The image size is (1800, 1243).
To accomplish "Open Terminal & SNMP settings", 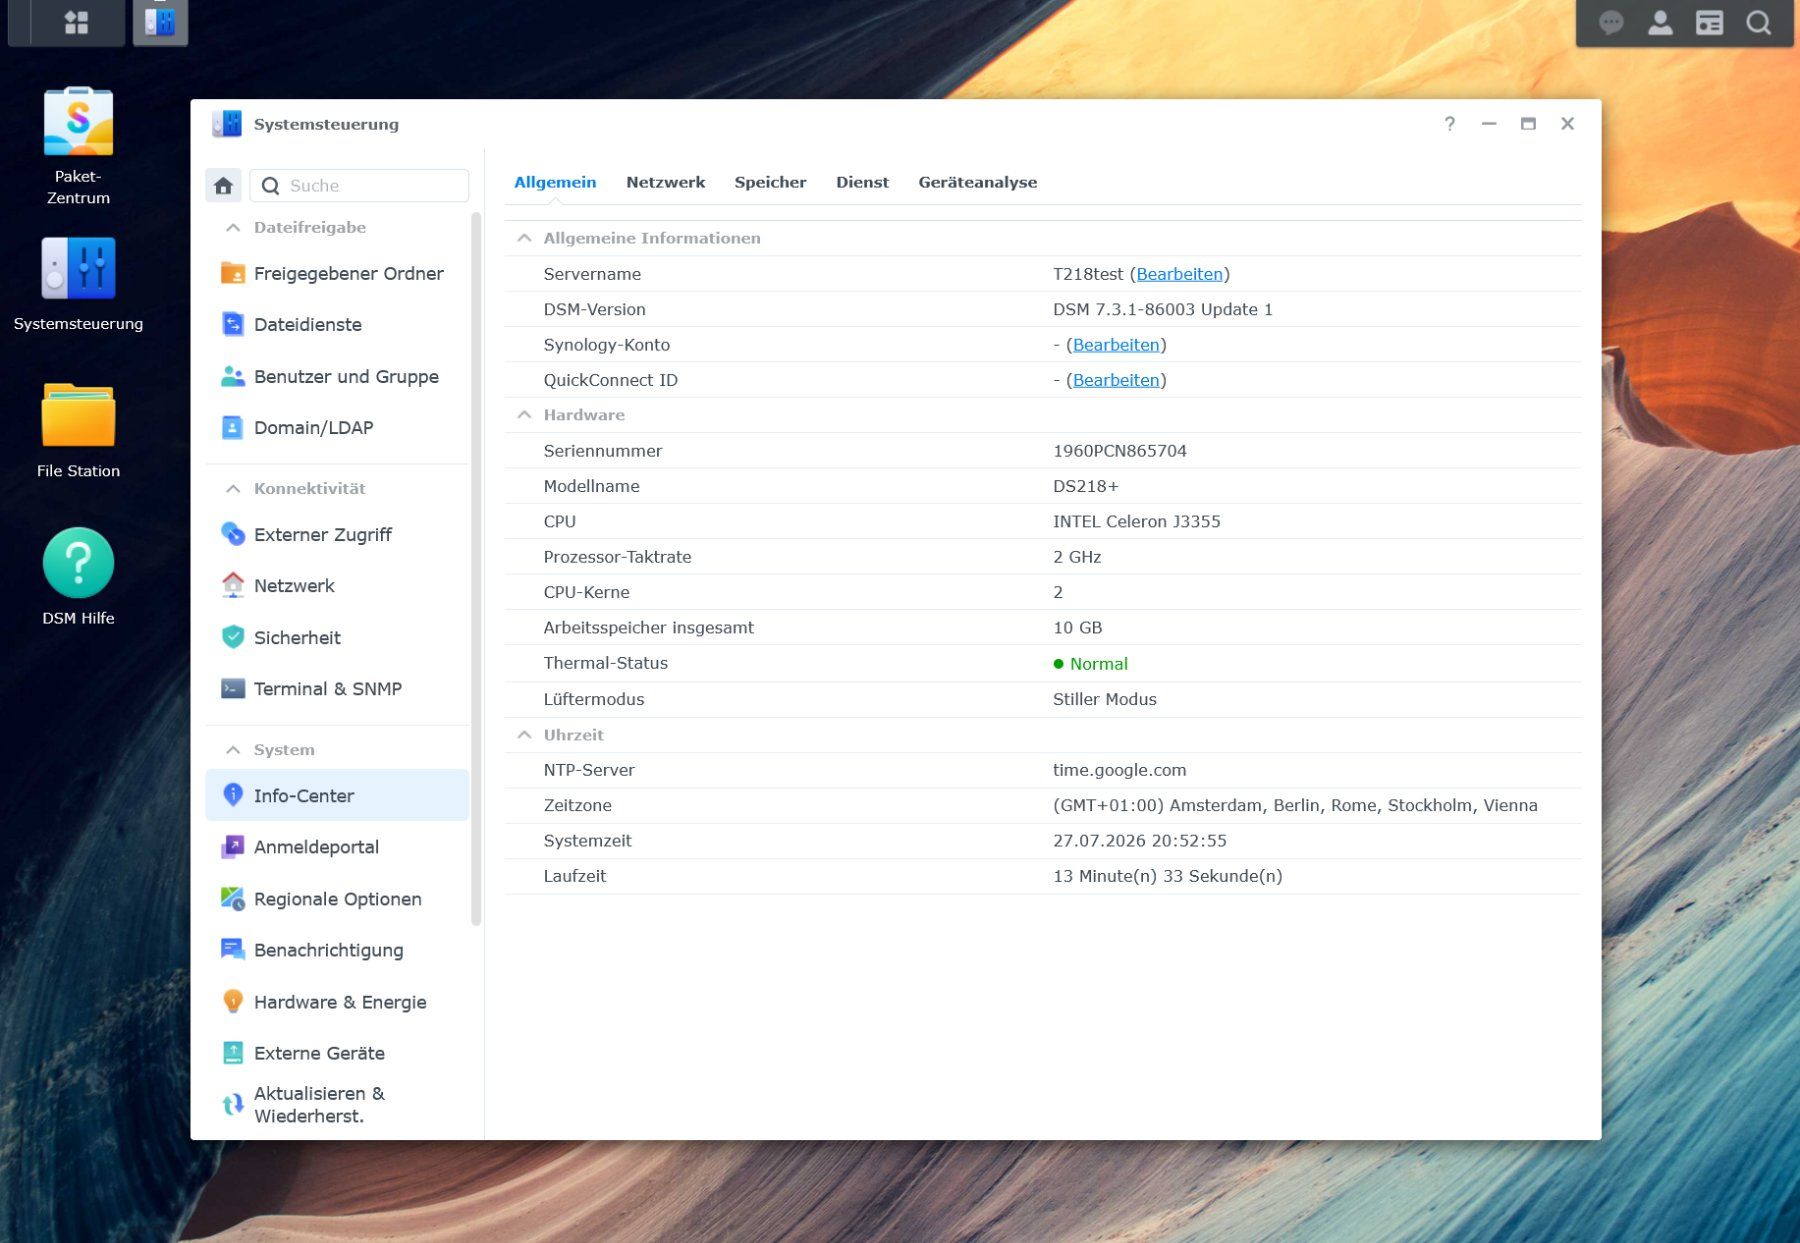I will coord(337,688).
